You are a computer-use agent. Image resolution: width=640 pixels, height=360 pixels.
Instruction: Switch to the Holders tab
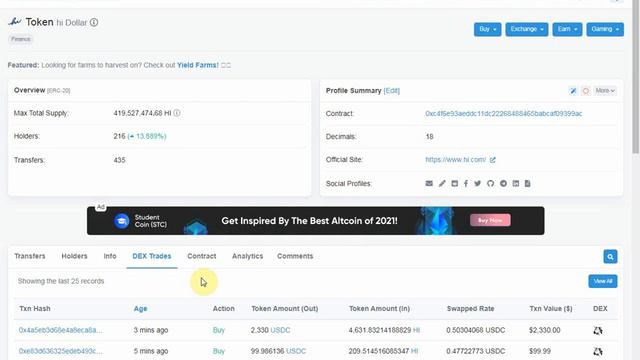pyautogui.click(x=74, y=256)
